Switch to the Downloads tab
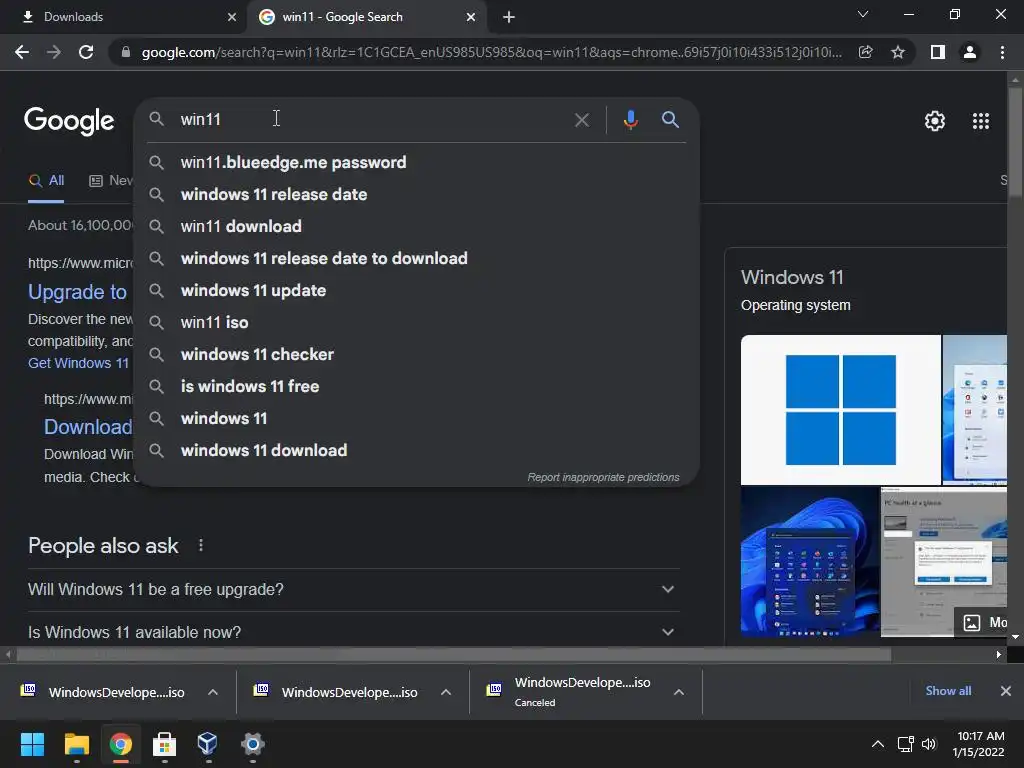 [123, 17]
